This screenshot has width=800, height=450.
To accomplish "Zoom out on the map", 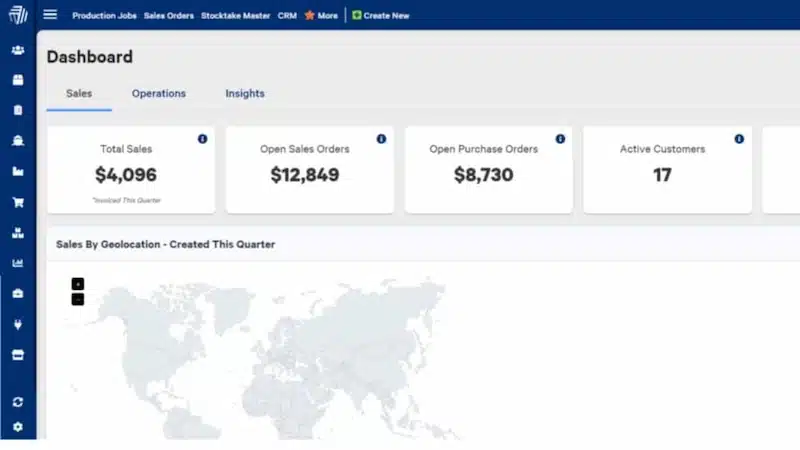I will 78,299.
